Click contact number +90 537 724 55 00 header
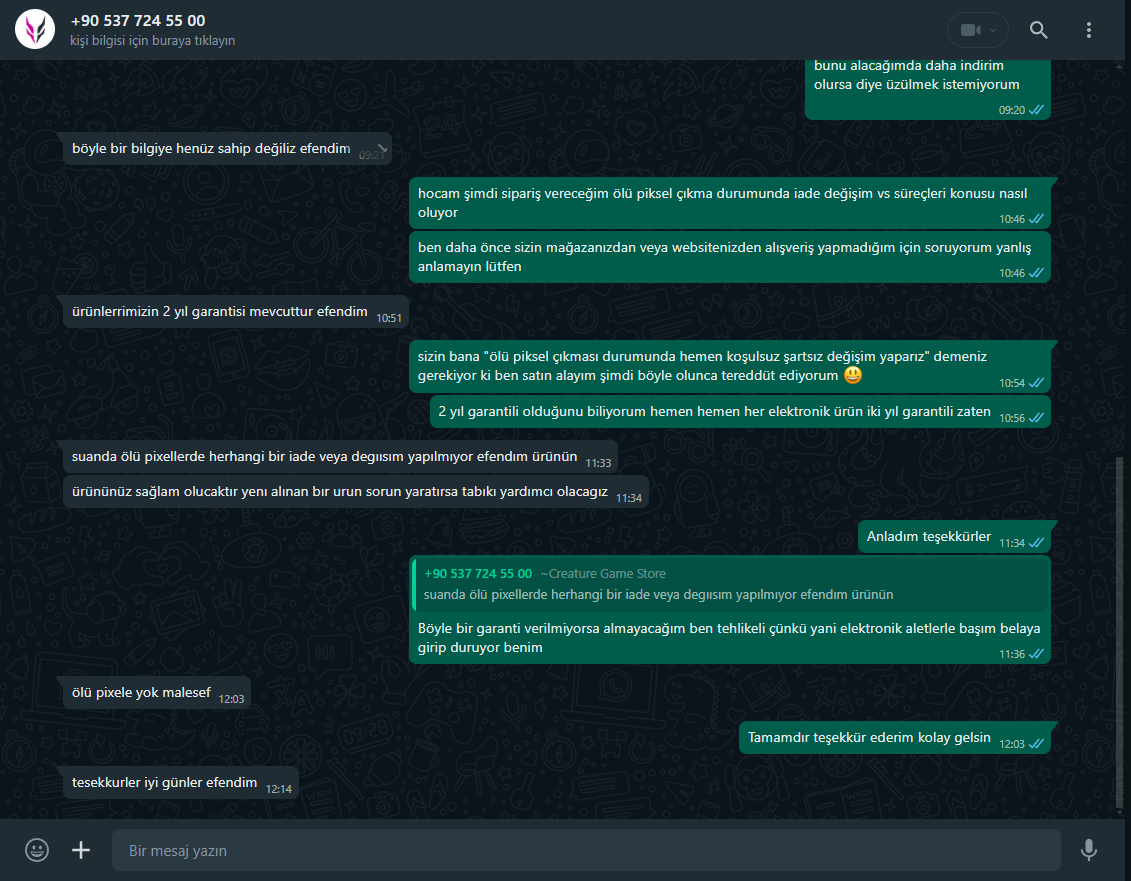The image size is (1131, 881). click(138, 21)
